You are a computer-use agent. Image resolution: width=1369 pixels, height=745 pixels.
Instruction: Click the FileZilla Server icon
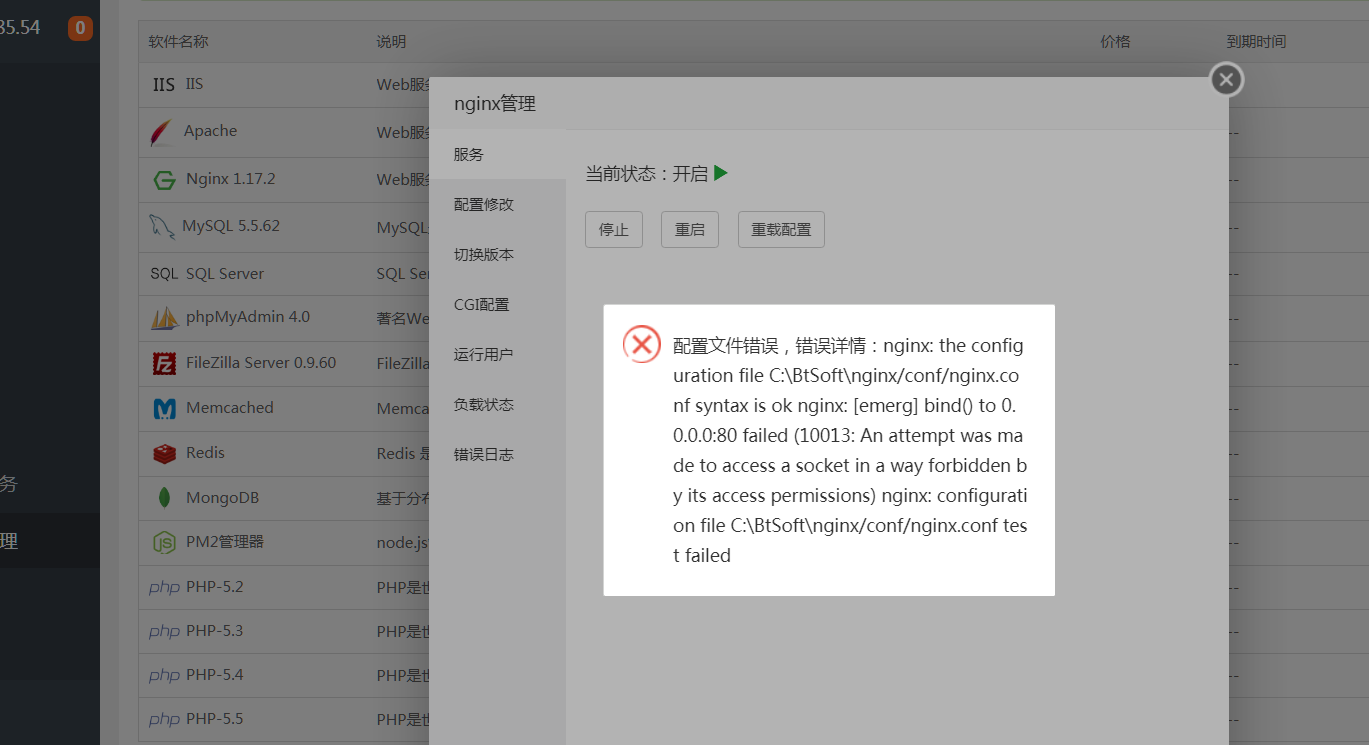click(x=164, y=363)
